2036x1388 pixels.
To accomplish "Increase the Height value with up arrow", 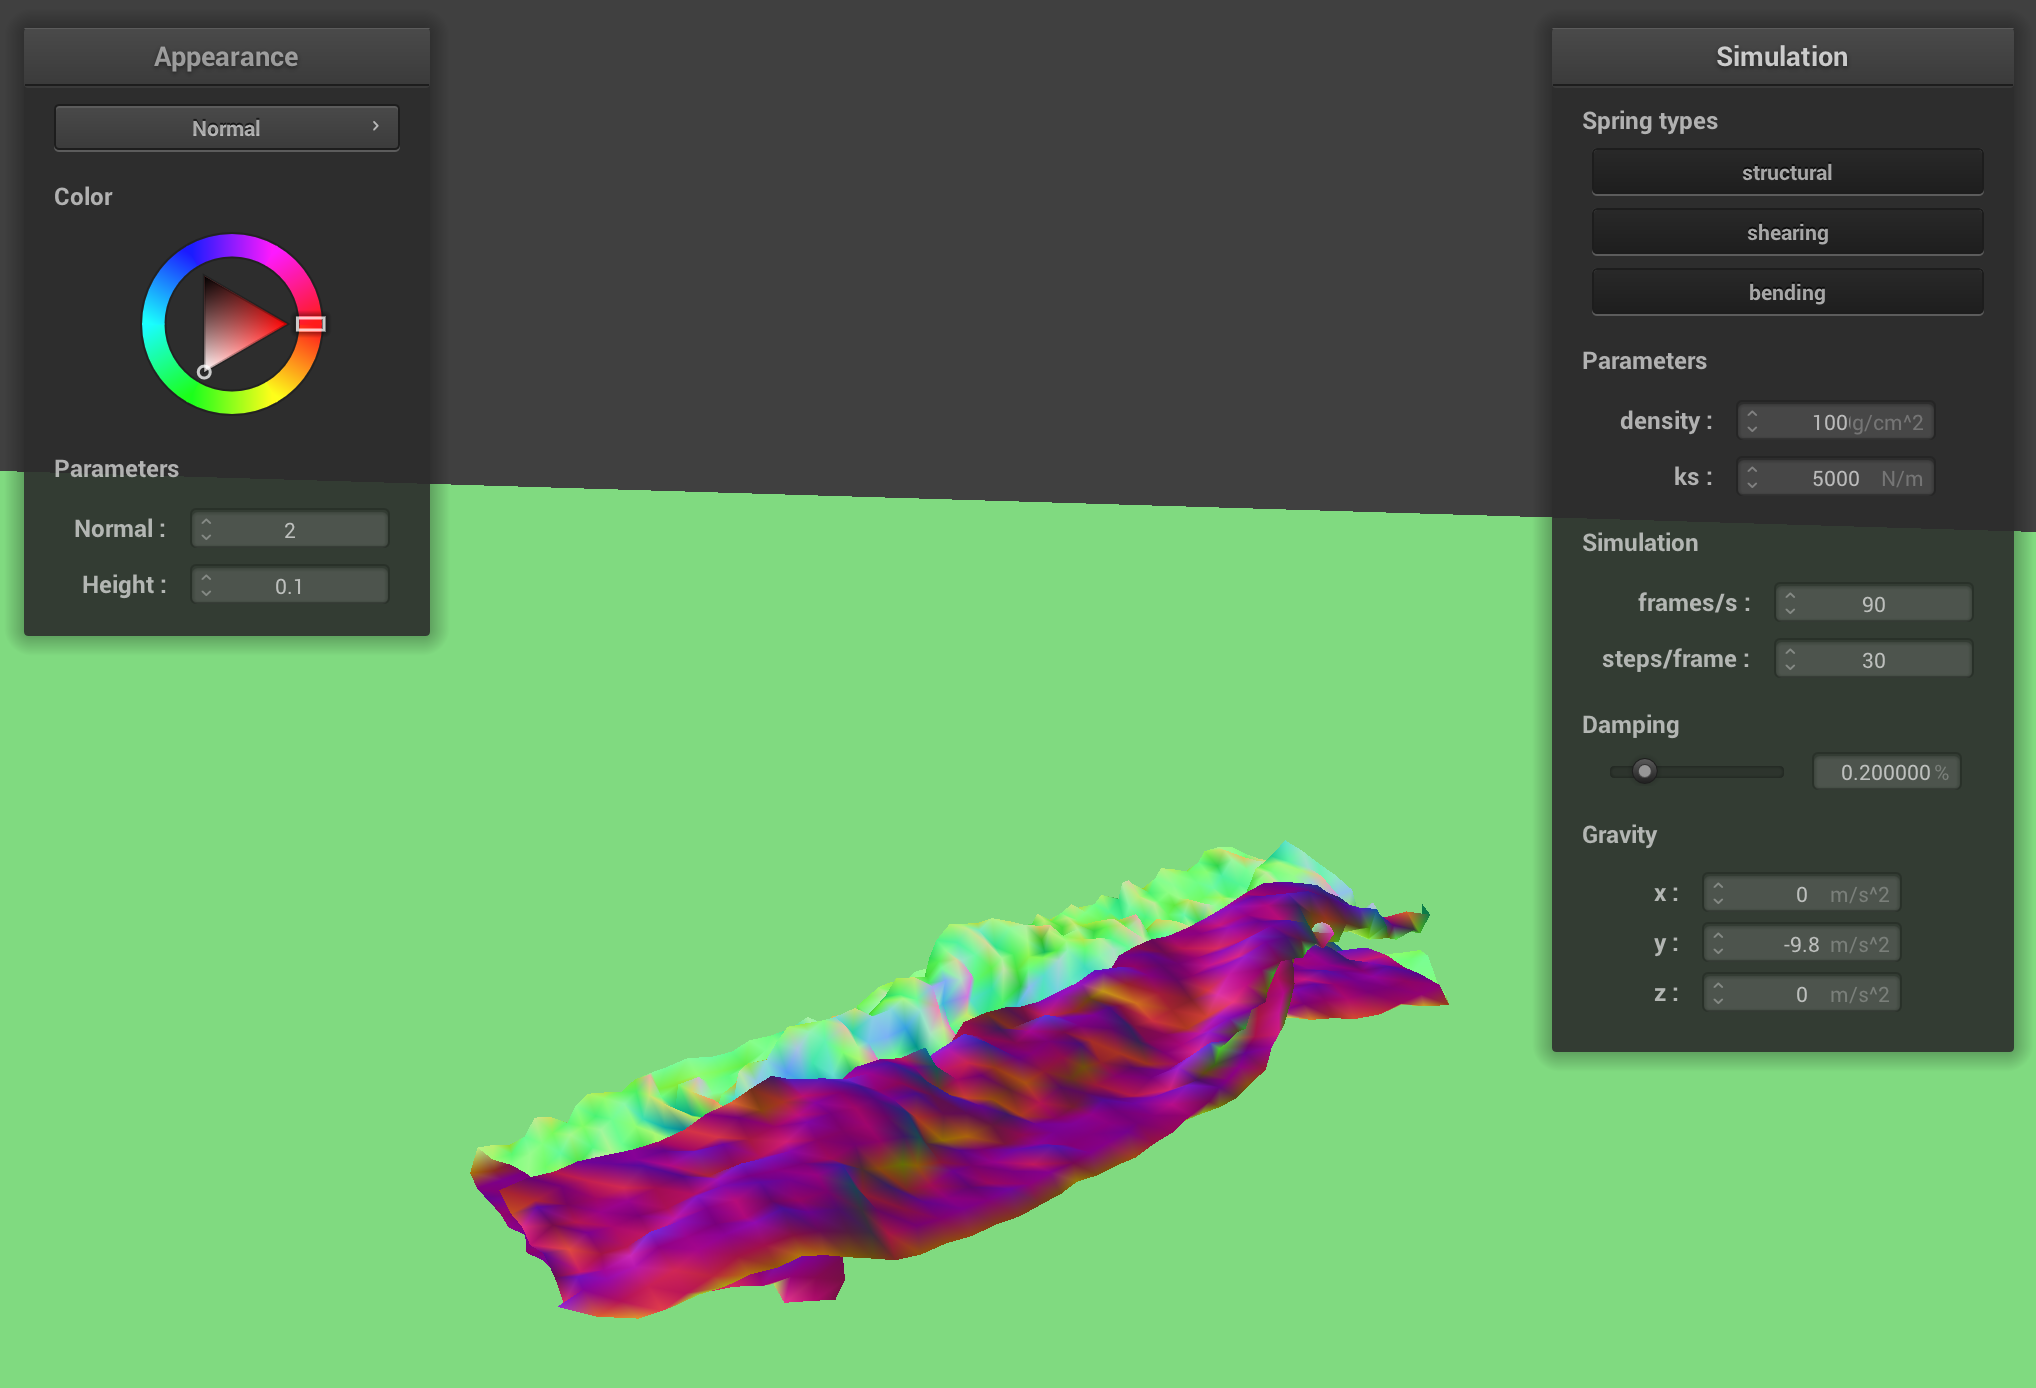I will point(206,577).
